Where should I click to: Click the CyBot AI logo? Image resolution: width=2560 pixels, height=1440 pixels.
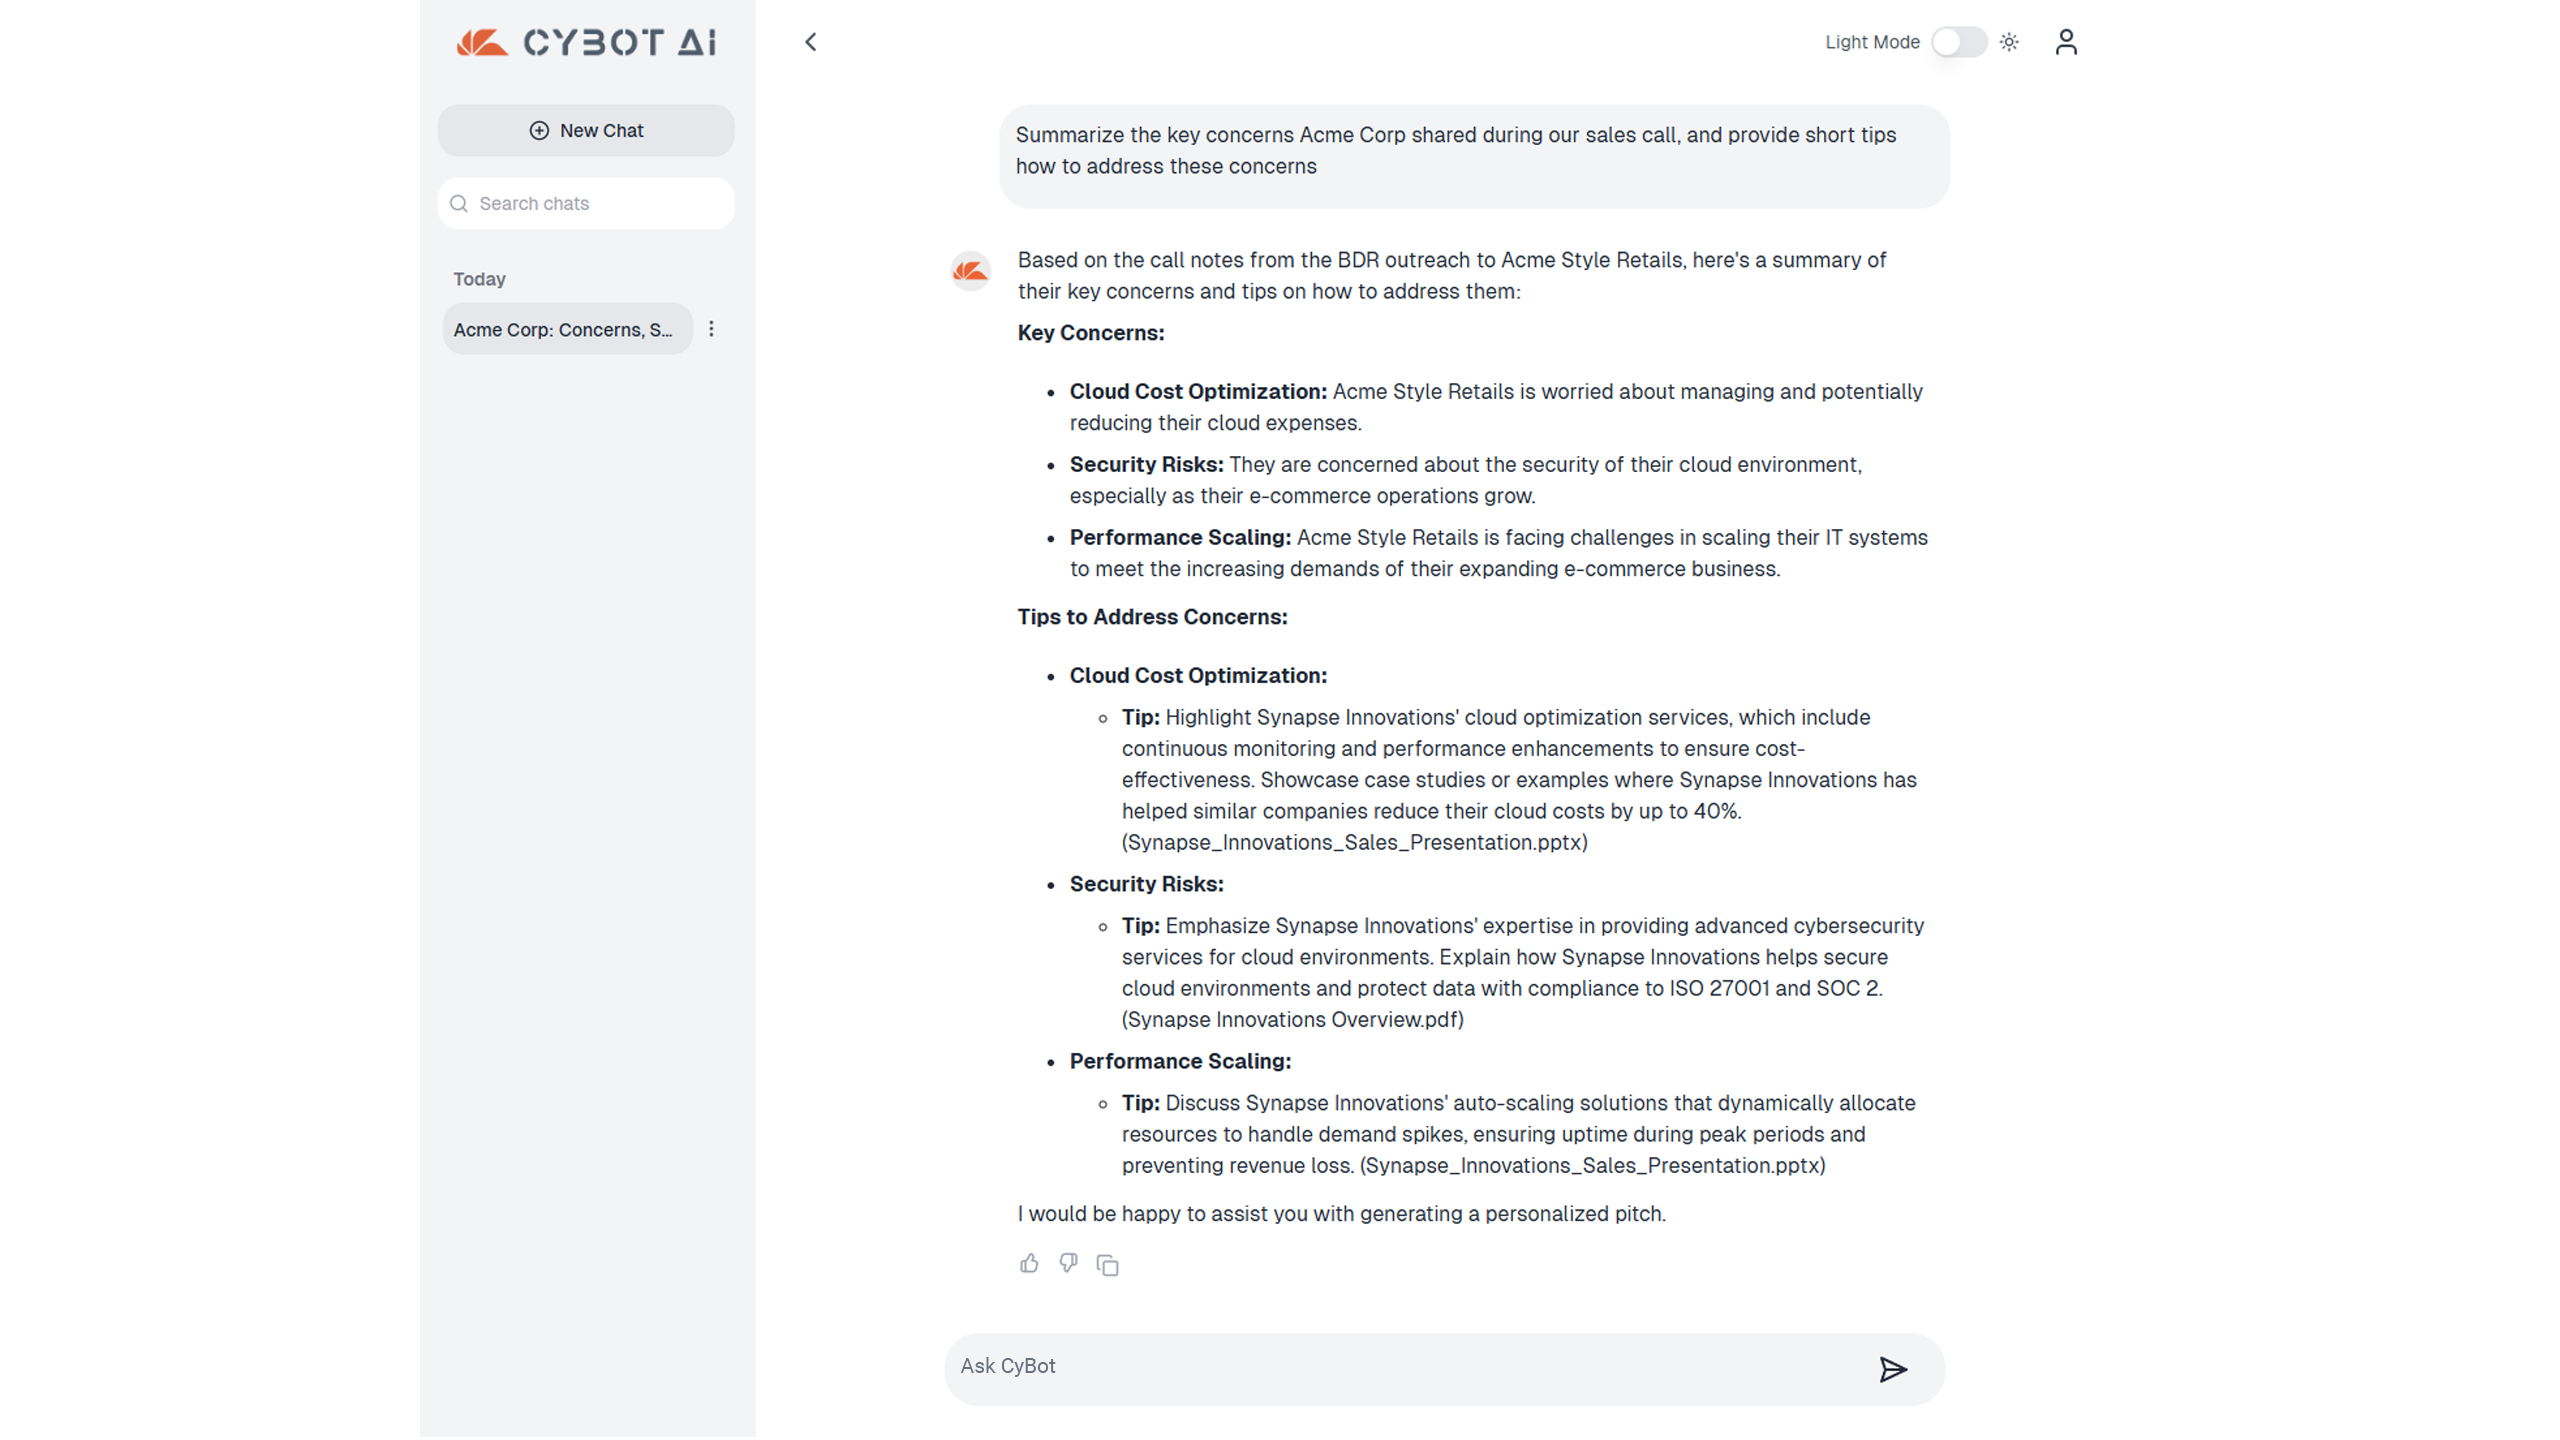point(586,42)
